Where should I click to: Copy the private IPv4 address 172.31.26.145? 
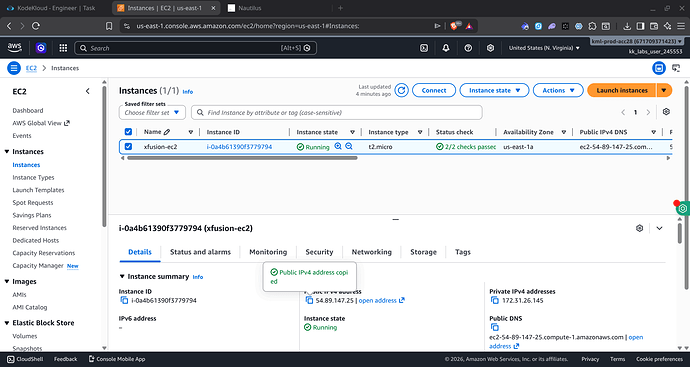point(495,300)
